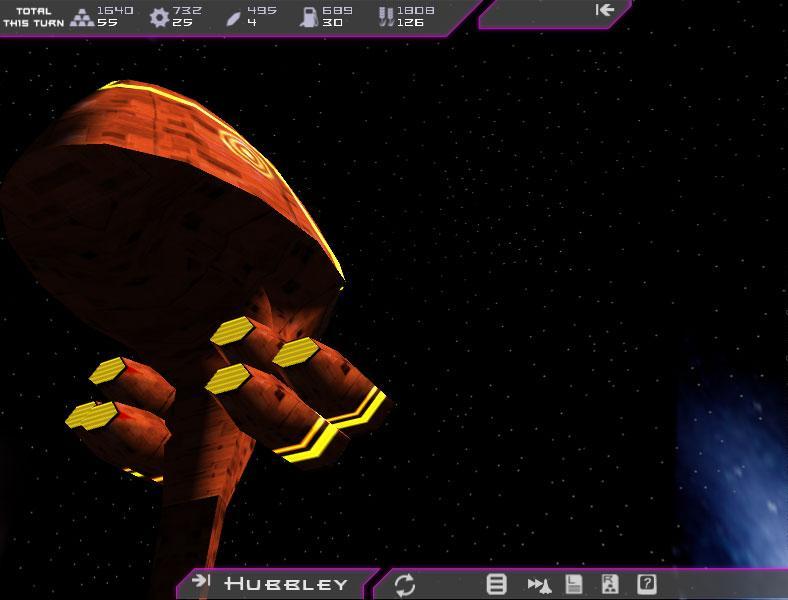Click the arrow icon beside Hubbley

tap(201, 581)
